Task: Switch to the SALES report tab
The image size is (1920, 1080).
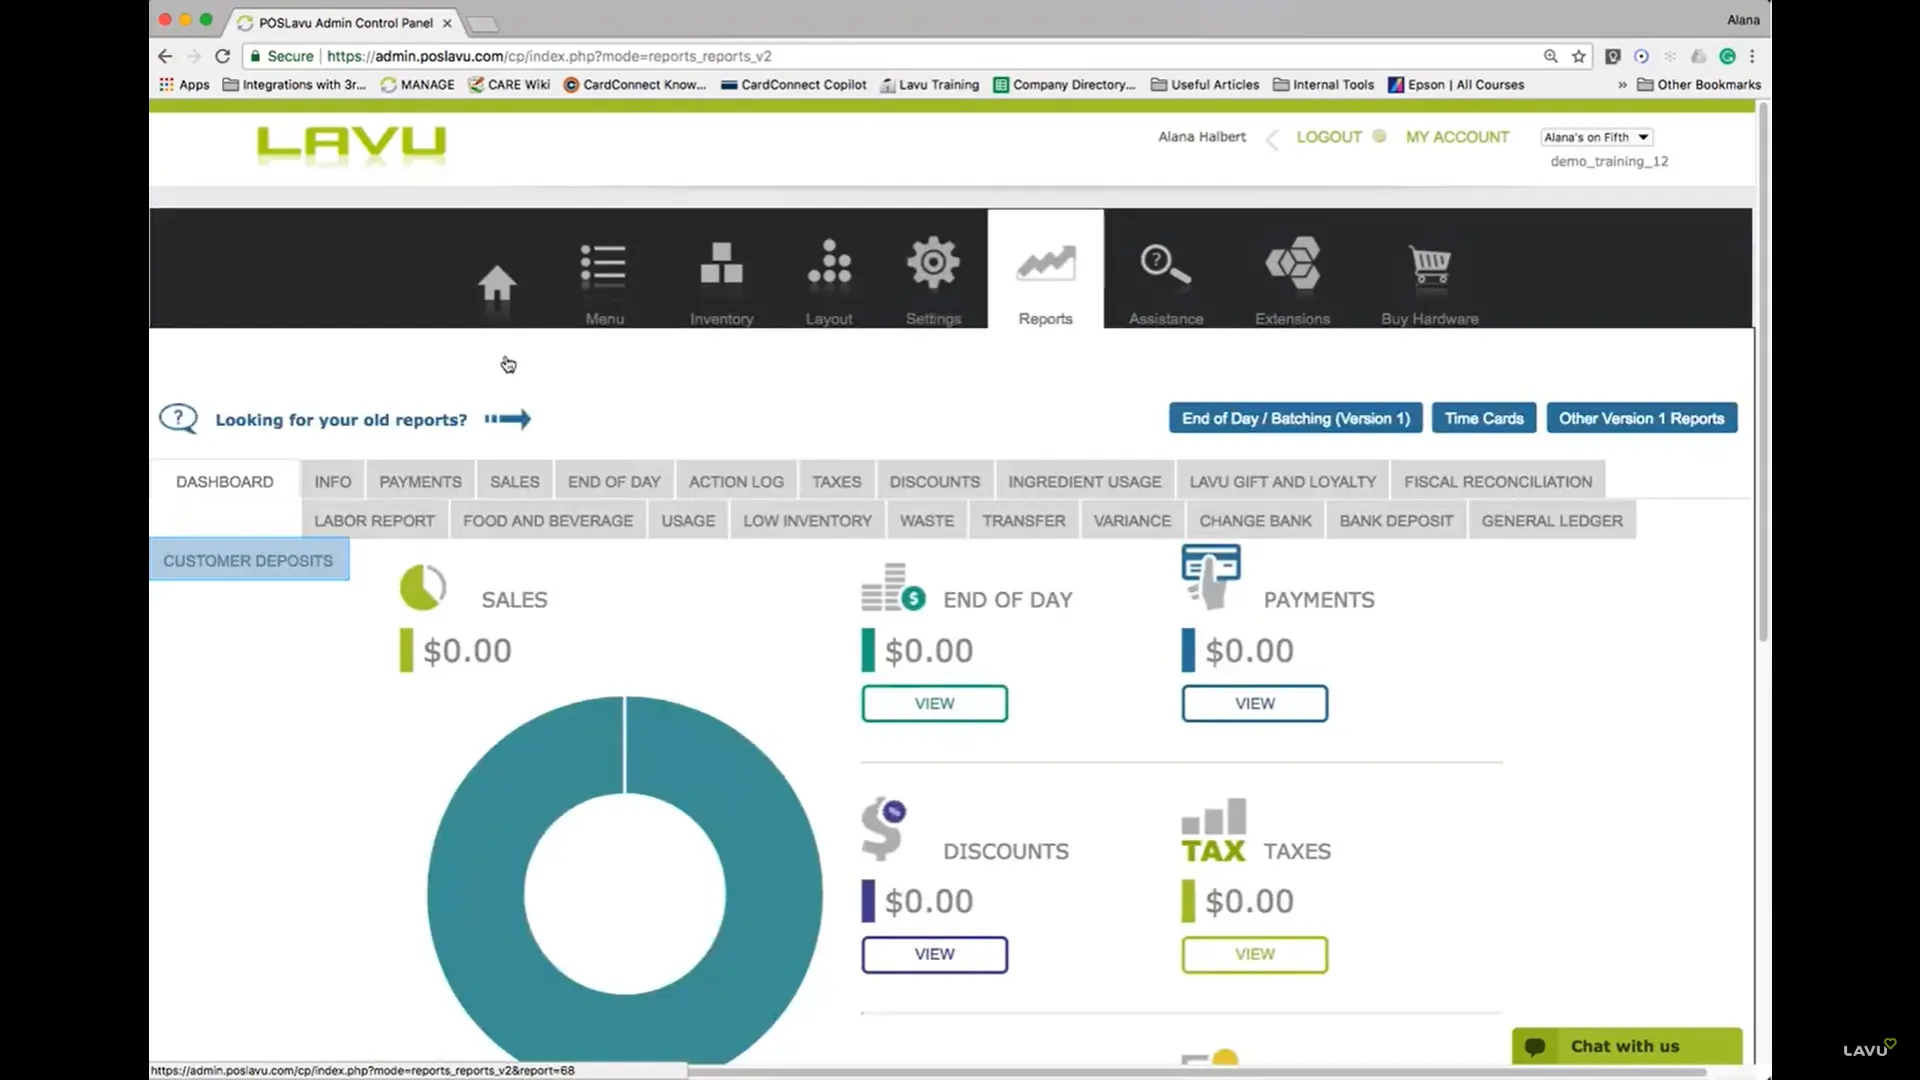Action: click(x=515, y=481)
